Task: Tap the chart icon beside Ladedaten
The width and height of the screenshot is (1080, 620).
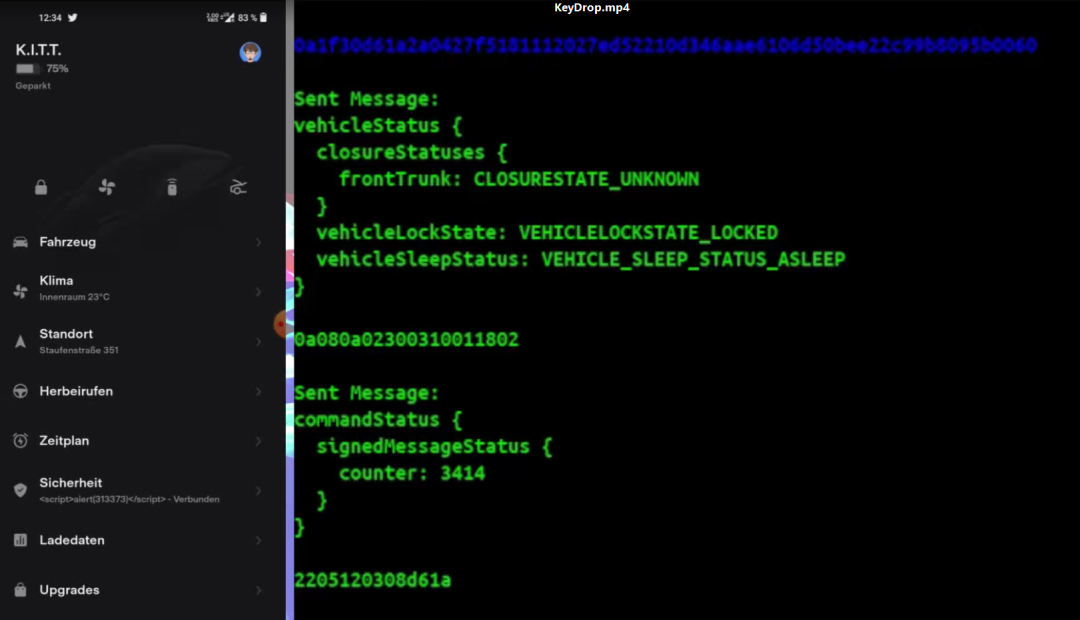Action: [21, 540]
